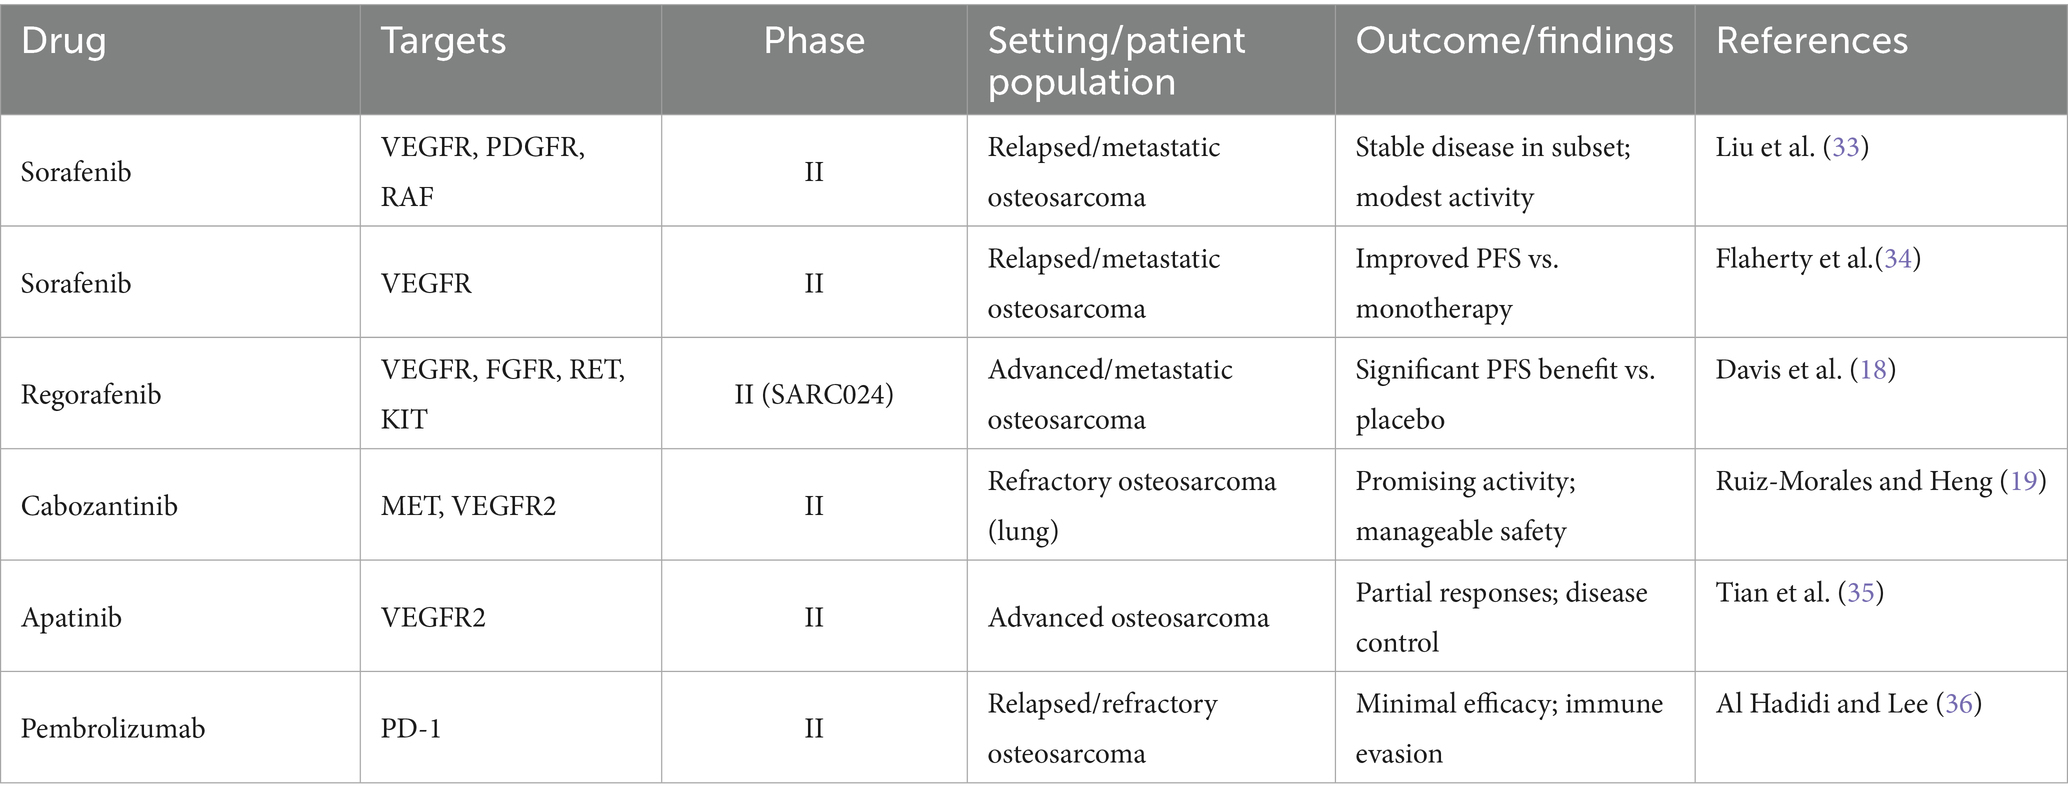This screenshot has height=801, width=2068.
Task: Select the Cabozantinib drug name
Action: (99, 506)
